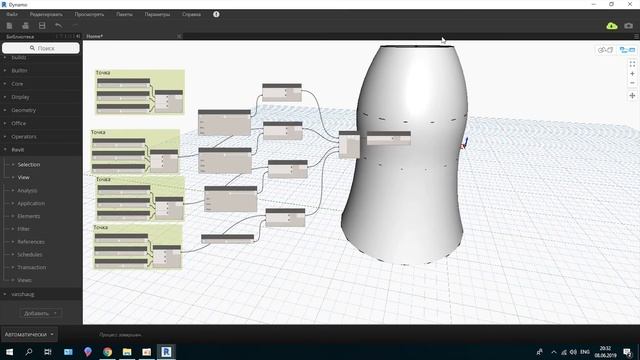The height and width of the screenshot is (360, 640).
Task: Click the save toolbar icon
Action: (x=42, y=26)
